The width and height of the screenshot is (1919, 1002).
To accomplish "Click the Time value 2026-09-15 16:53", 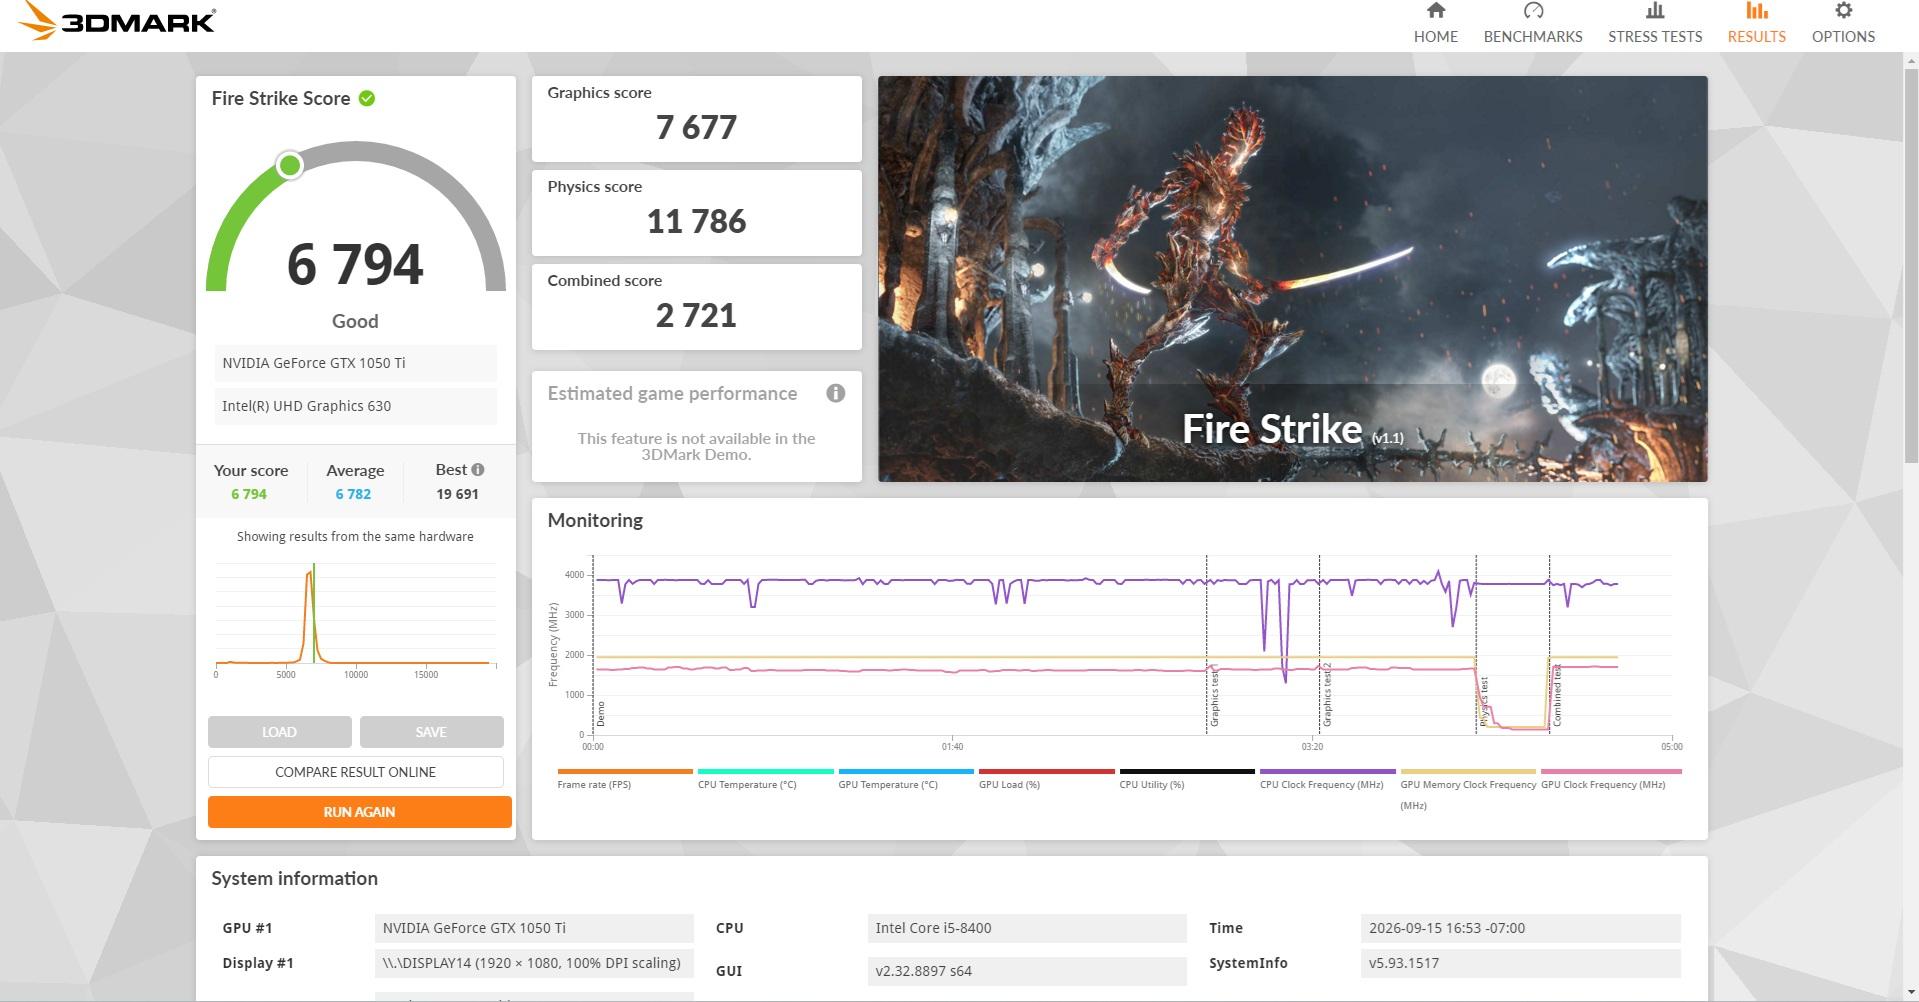I will 1520,928.
